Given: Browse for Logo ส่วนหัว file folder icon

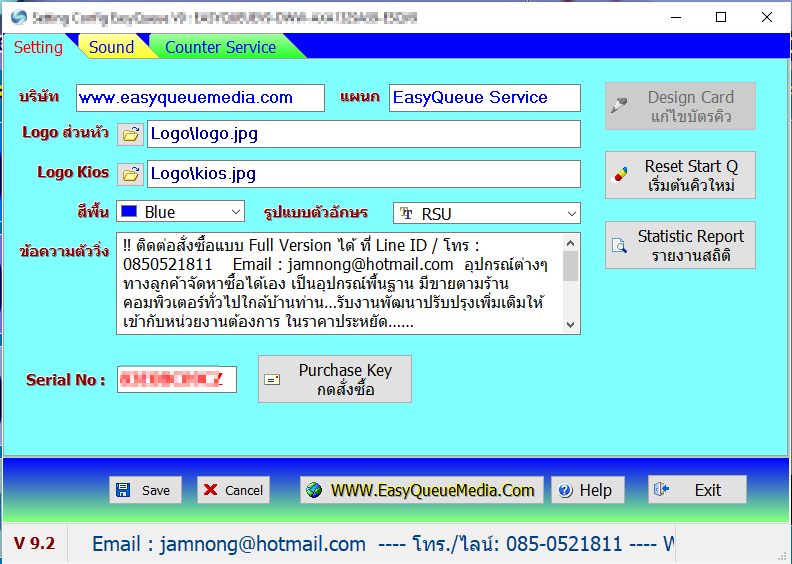Looking at the screenshot, I should click(131, 134).
